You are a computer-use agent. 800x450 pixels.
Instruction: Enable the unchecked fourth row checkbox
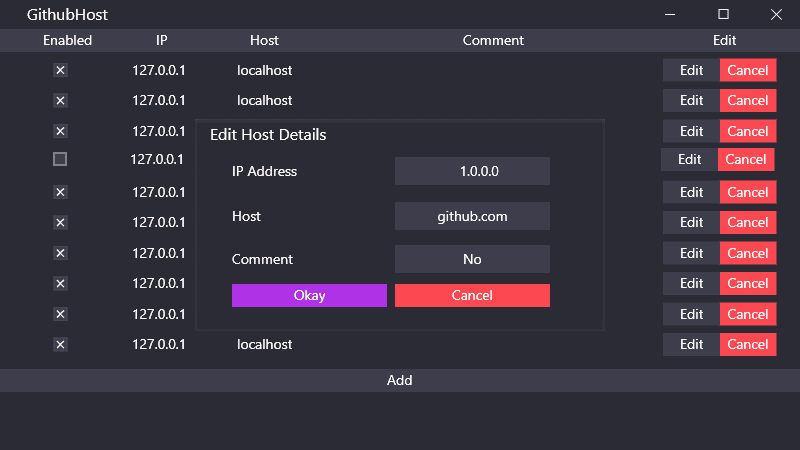pos(60,159)
